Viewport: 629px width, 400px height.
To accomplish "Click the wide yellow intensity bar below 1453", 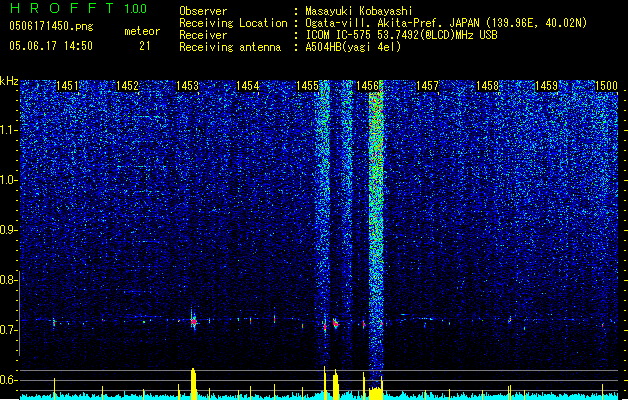I will click(x=194, y=384).
